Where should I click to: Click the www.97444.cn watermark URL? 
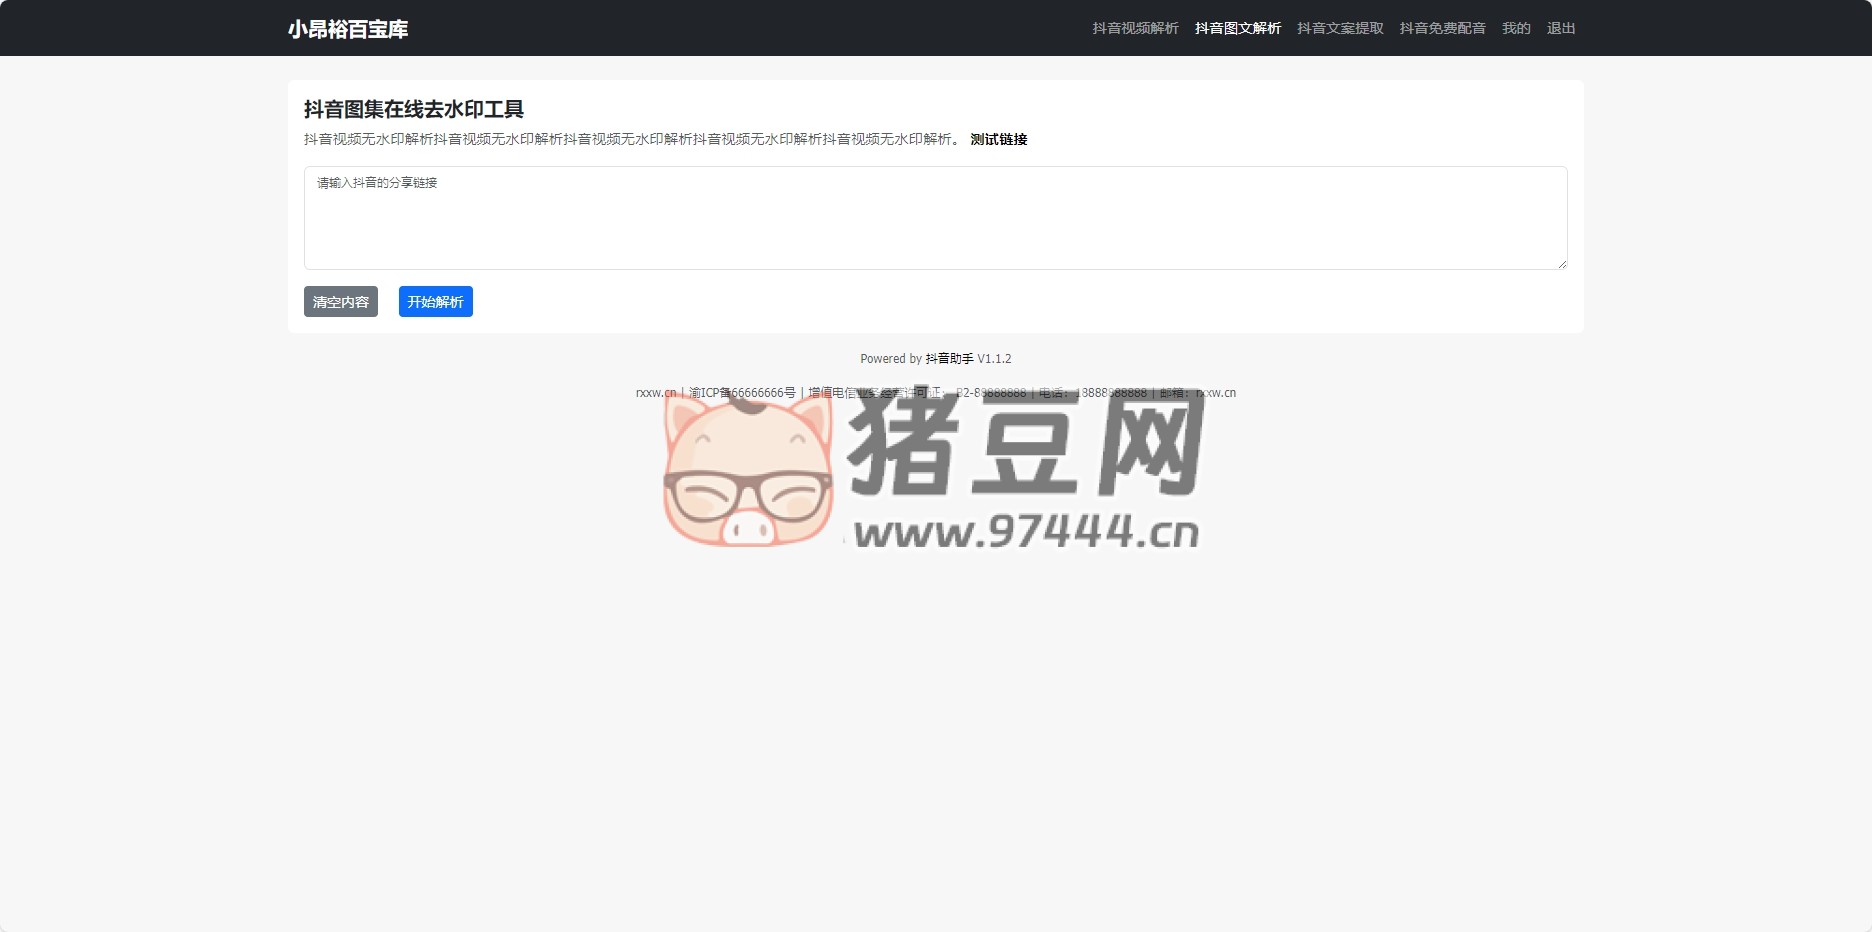[x=1026, y=532]
